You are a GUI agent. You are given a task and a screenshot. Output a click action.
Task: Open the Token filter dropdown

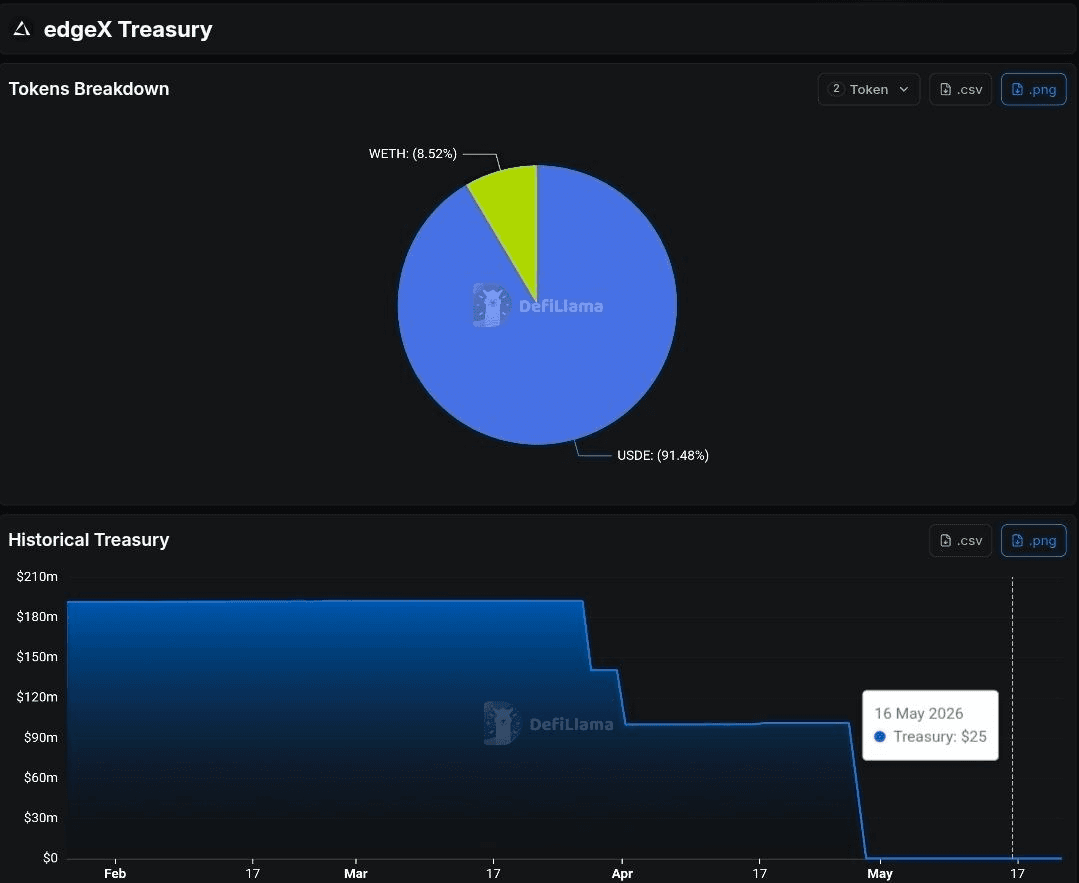tap(868, 89)
